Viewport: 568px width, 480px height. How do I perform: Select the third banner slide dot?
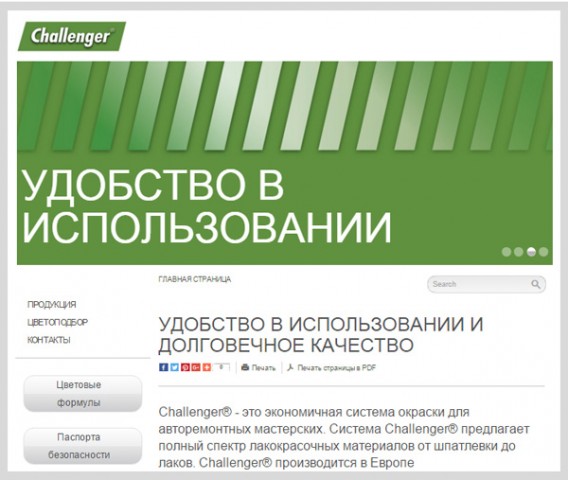click(531, 252)
